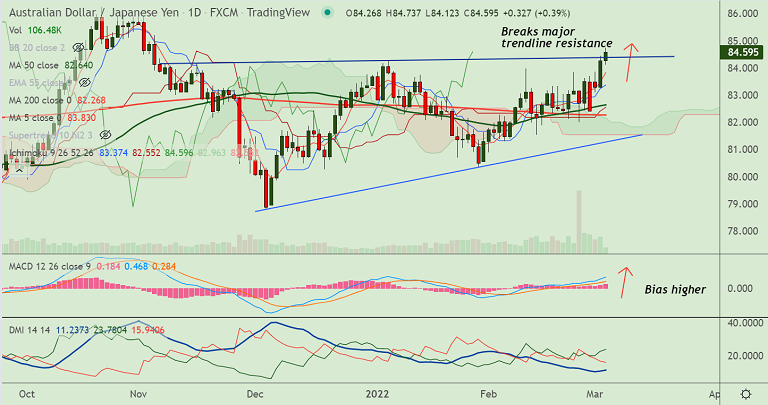Click the 83.000 price axis label
This screenshot has height=405, width=768.
(743, 95)
